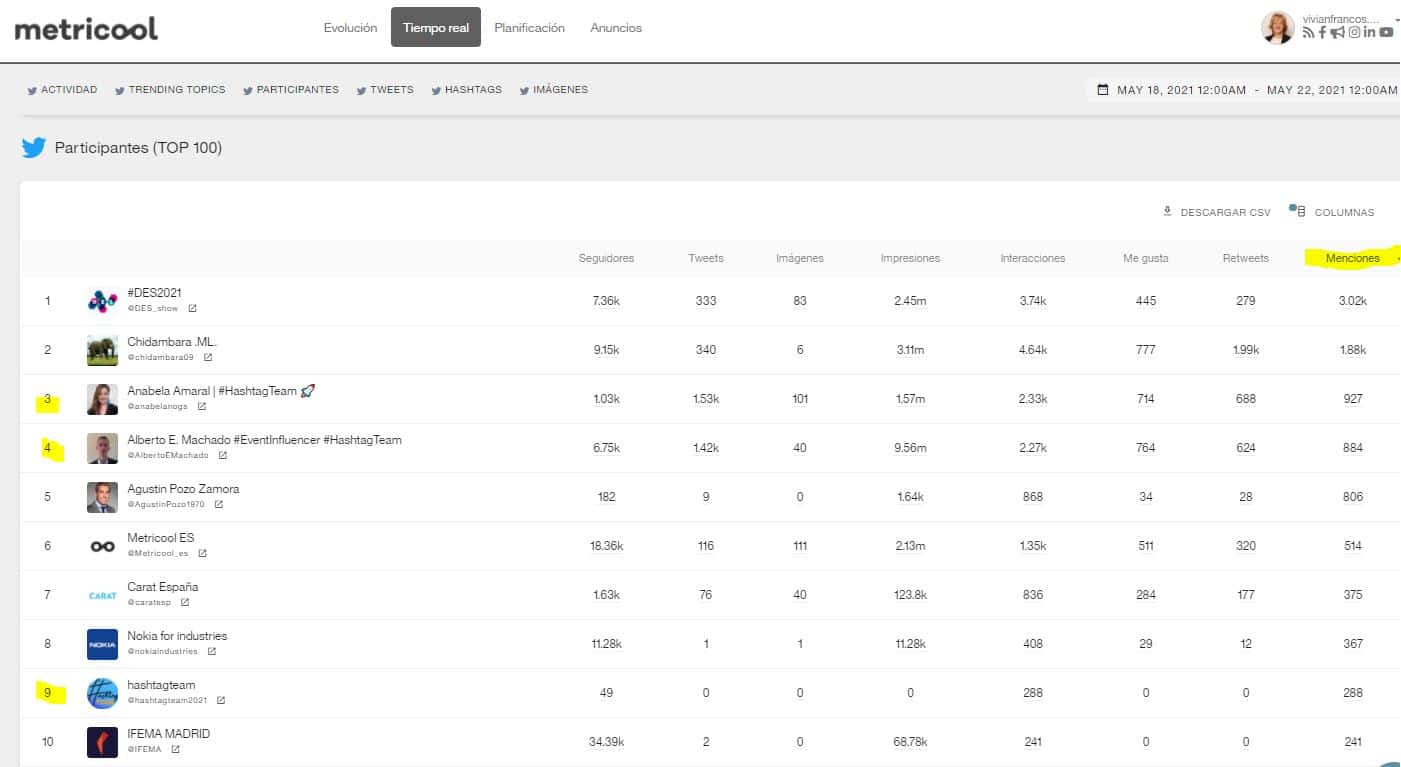Click the Nokia for industries avatar

103,644
